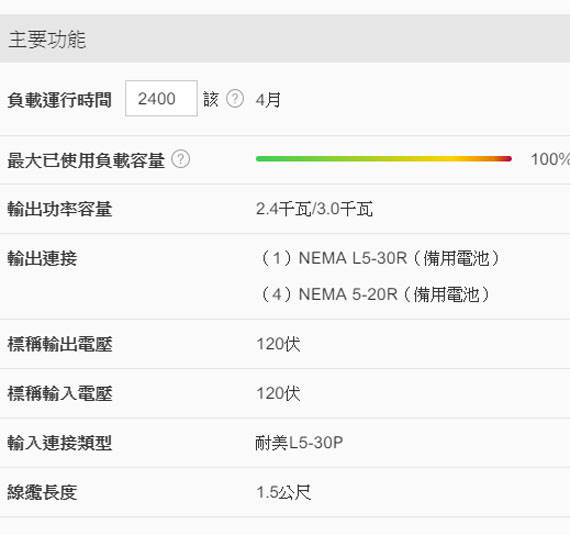The image size is (570, 535).
Task: Click the 耐美L5-30P input connection value
Action: pyautogui.click(x=299, y=443)
